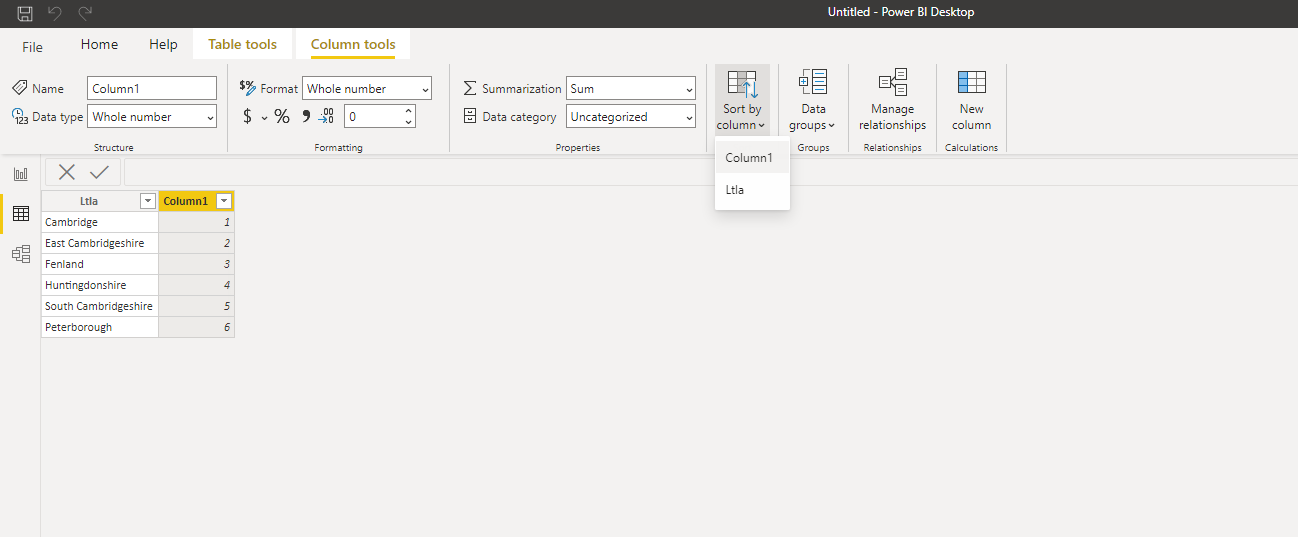Screen dimensions: 1298x537
Task: Open Sort by column button
Action: (x=742, y=100)
